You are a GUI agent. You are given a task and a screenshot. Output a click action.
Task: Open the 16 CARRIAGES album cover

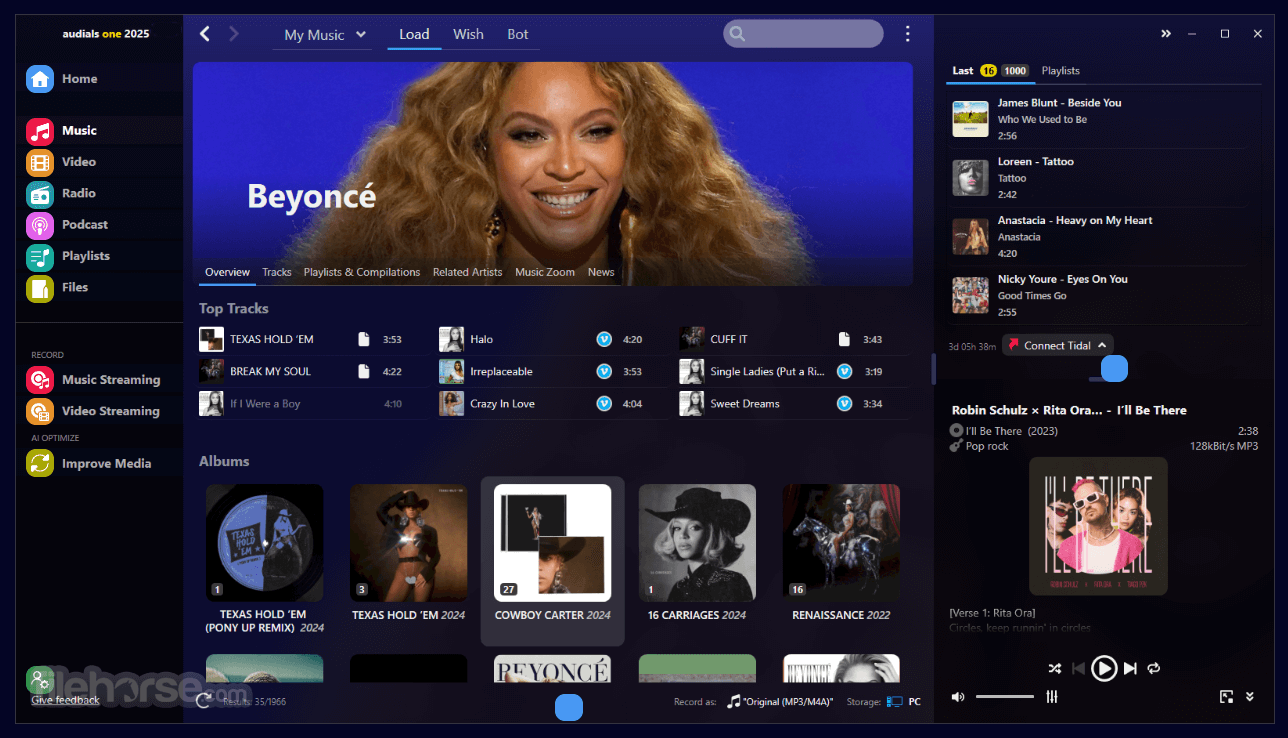[697, 543]
